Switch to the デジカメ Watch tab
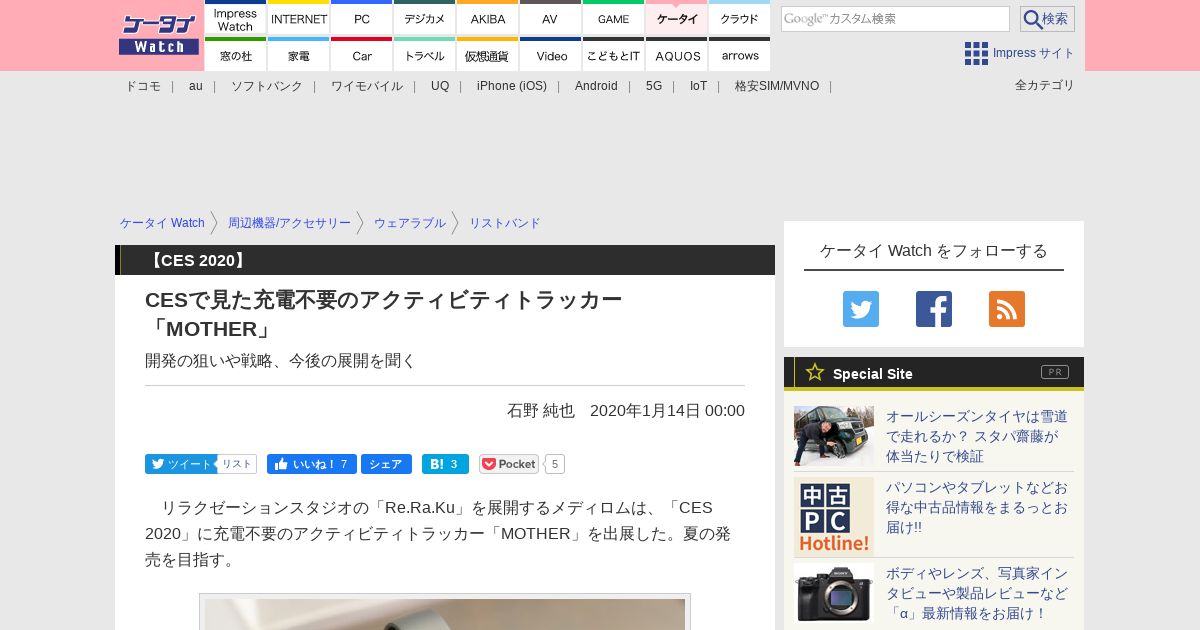The width and height of the screenshot is (1200, 630). click(x=425, y=18)
